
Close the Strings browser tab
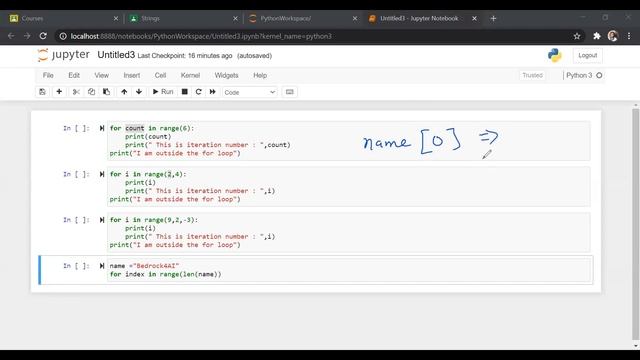[x=235, y=18]
